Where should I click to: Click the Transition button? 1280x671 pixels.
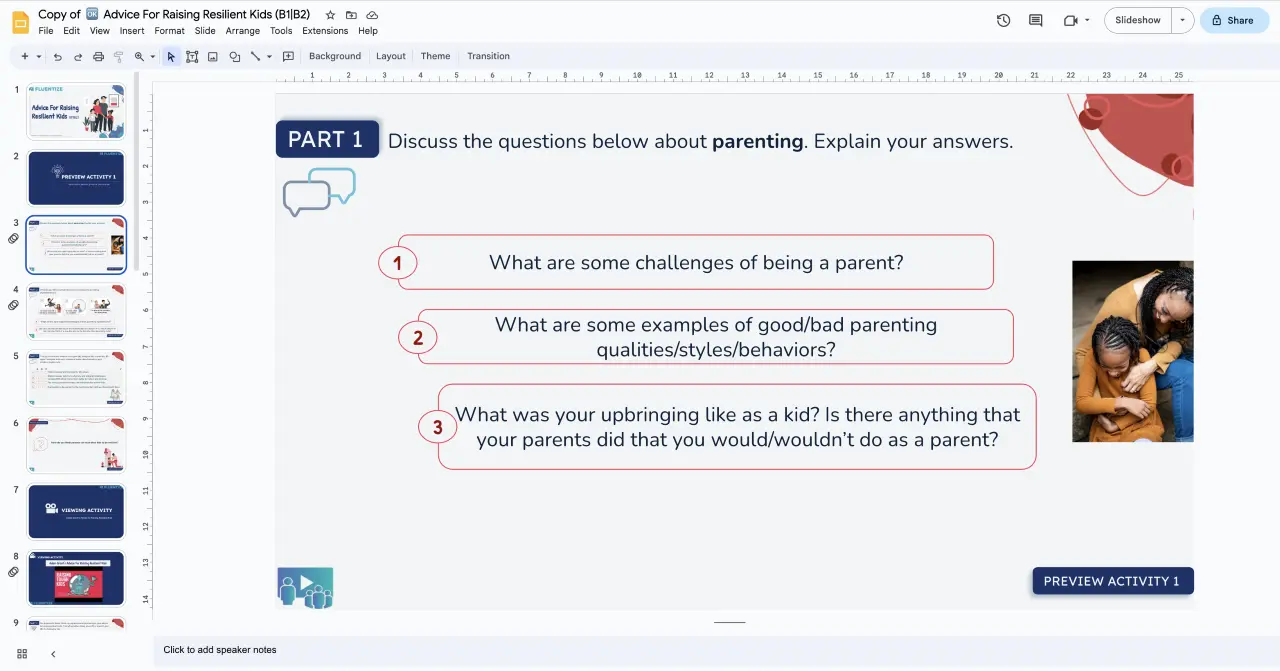click(x=488, y=56)
